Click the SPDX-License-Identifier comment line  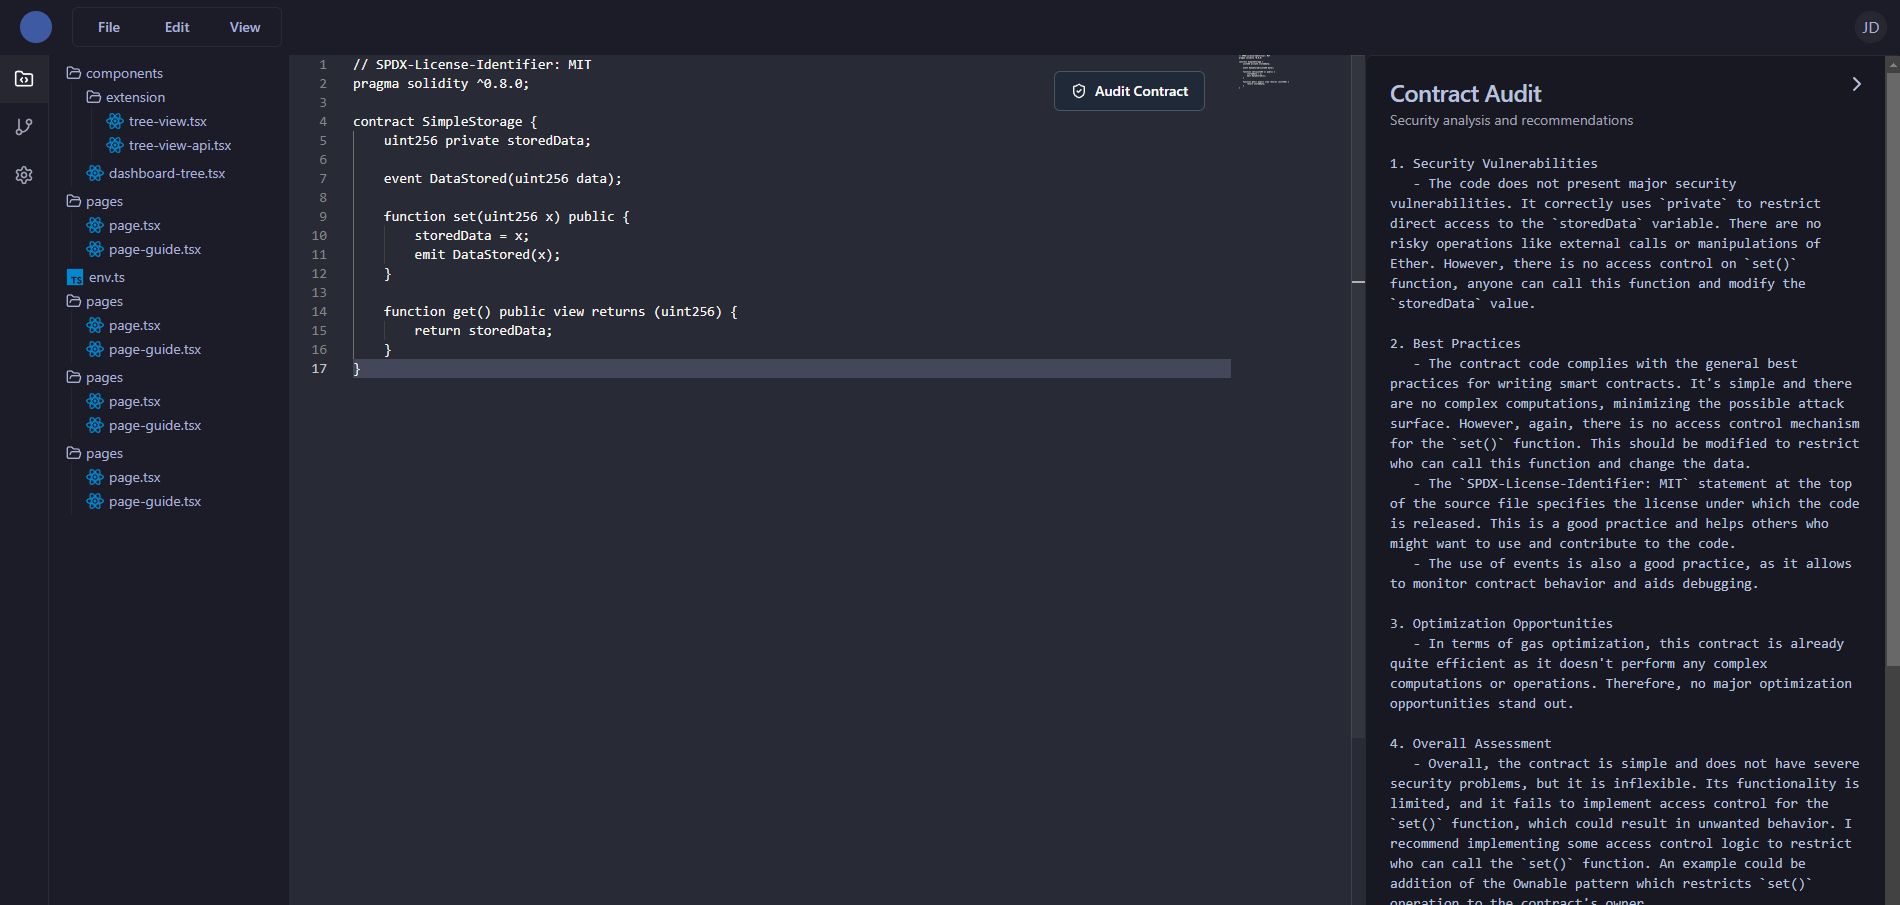[x=472, y=65]
